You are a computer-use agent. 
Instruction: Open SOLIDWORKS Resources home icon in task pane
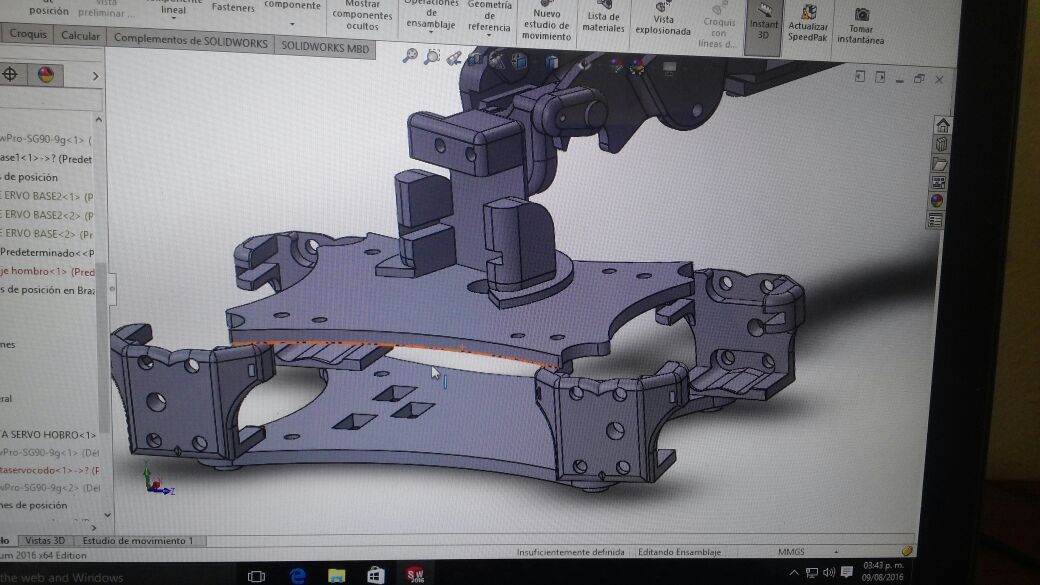pos(942,125)
